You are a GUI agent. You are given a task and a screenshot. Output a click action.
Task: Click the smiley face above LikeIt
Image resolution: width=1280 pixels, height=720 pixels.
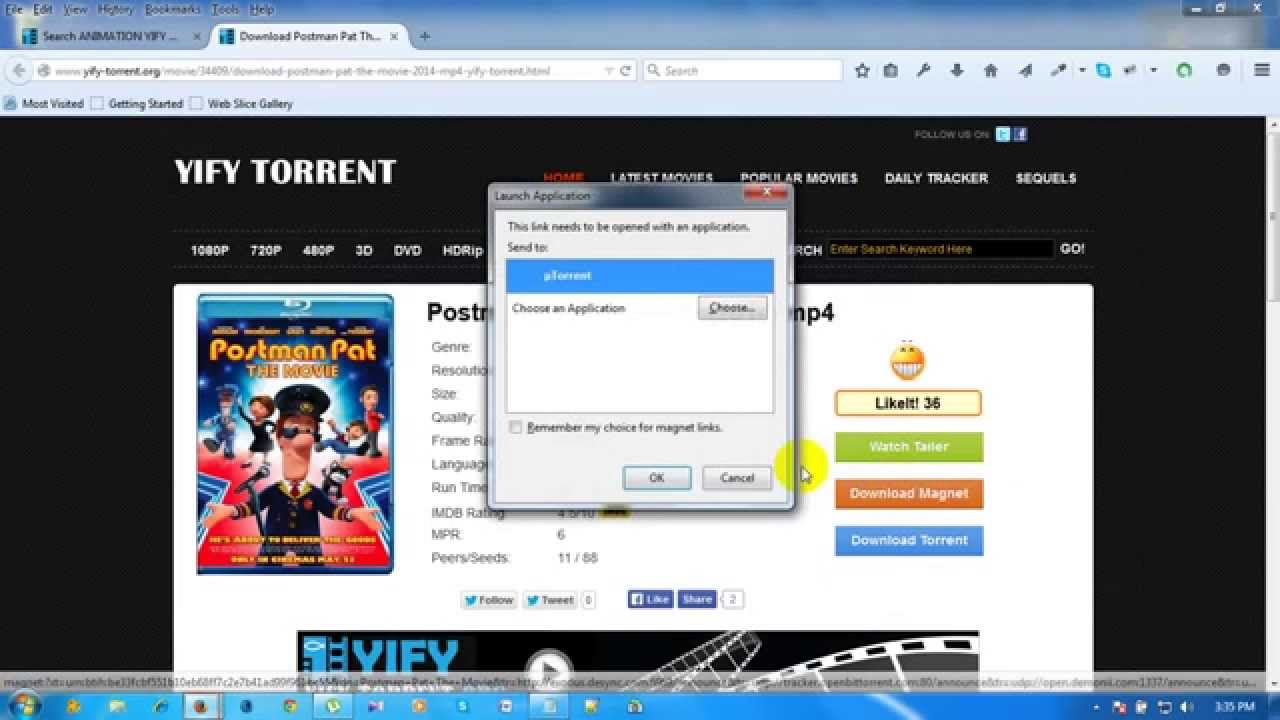click(x=907, y=360)
